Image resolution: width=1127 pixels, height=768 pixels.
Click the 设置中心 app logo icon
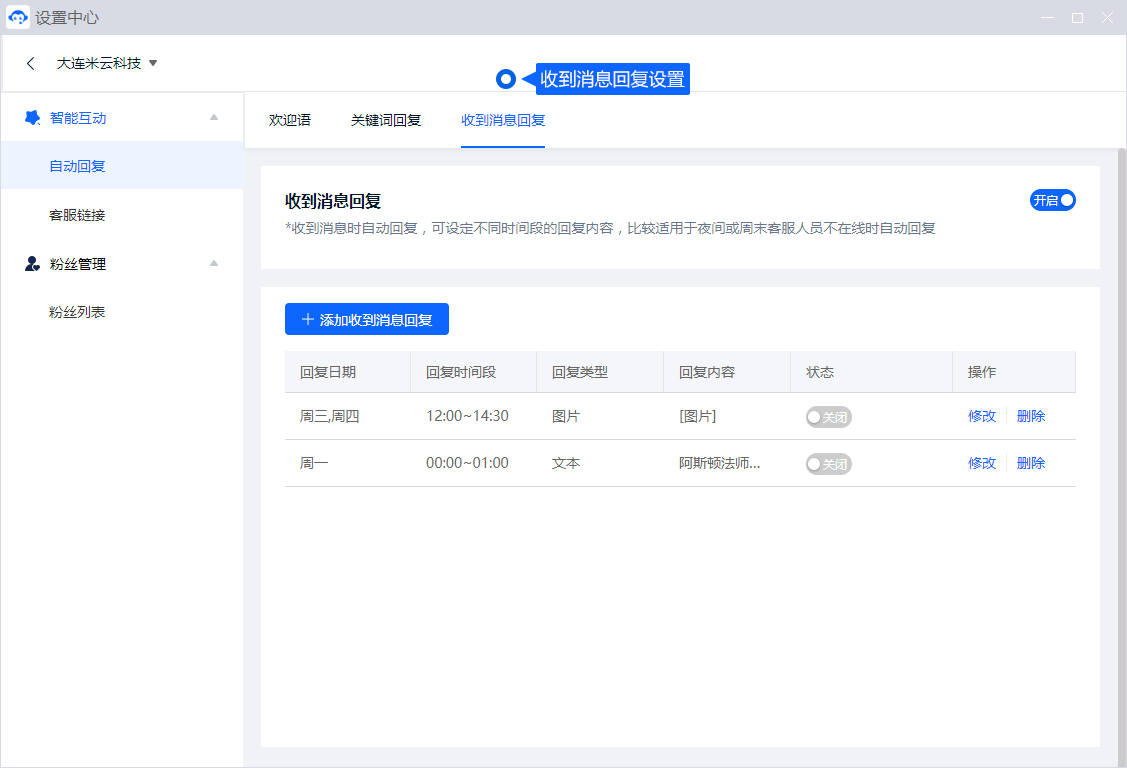[18, 18]
